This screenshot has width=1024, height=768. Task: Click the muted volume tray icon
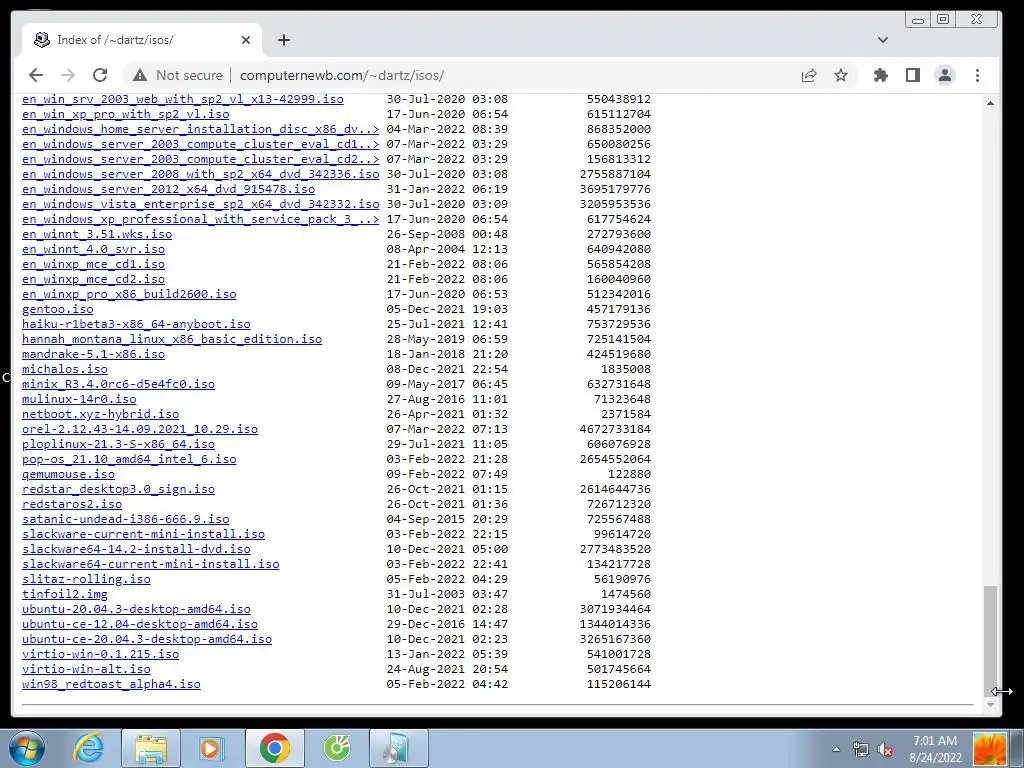[x=886, y=749]
